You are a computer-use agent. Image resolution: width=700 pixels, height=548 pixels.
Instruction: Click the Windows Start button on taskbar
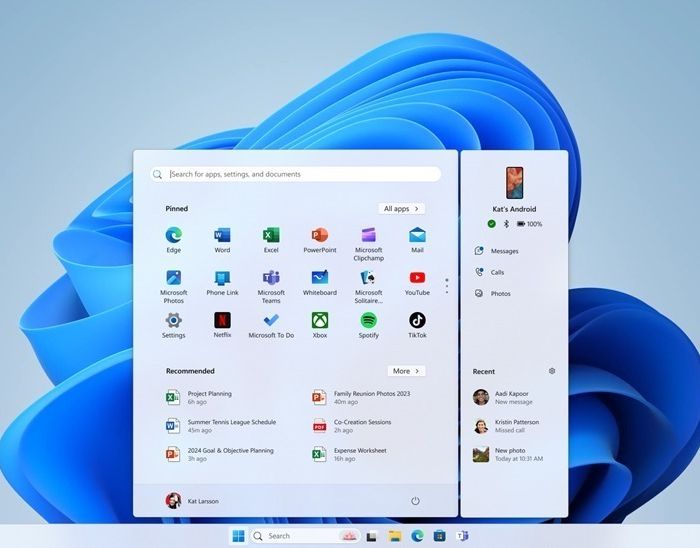pyautogui.click(x=238, y=536)
